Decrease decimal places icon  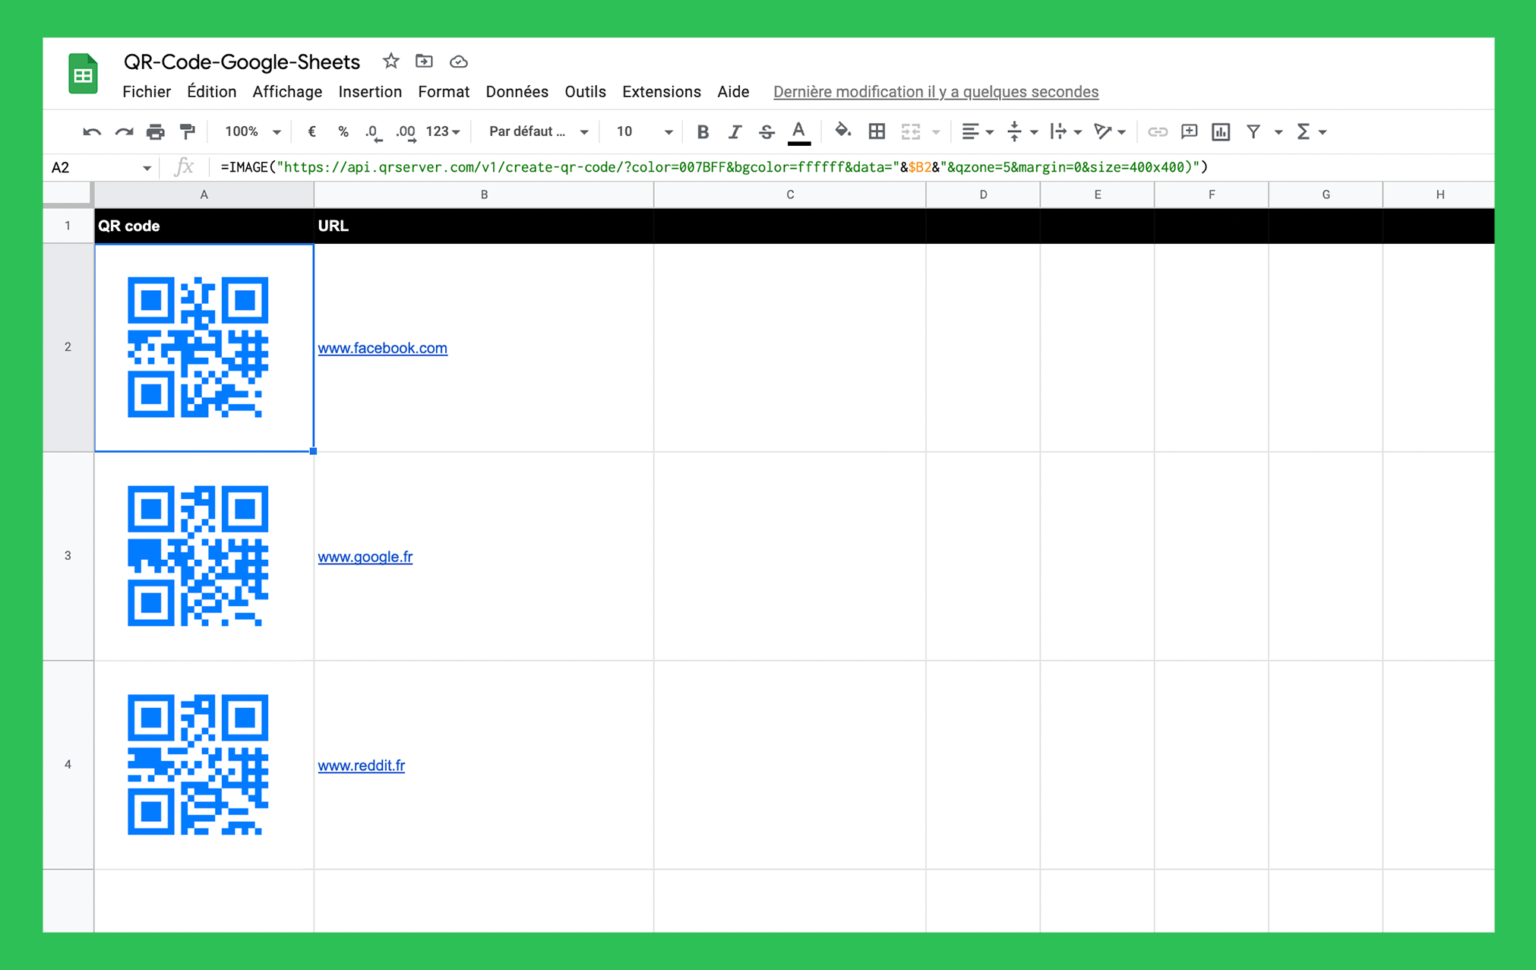pos(373,131)
